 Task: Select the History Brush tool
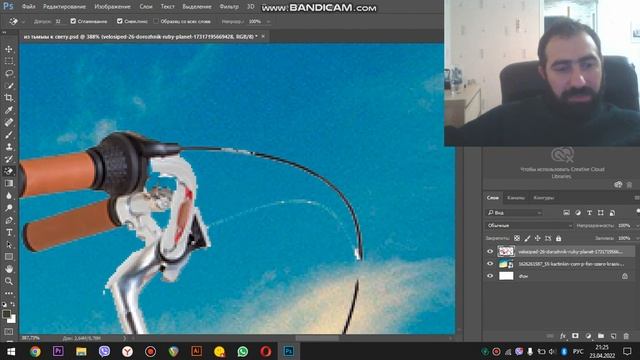(x=9, y=159)
